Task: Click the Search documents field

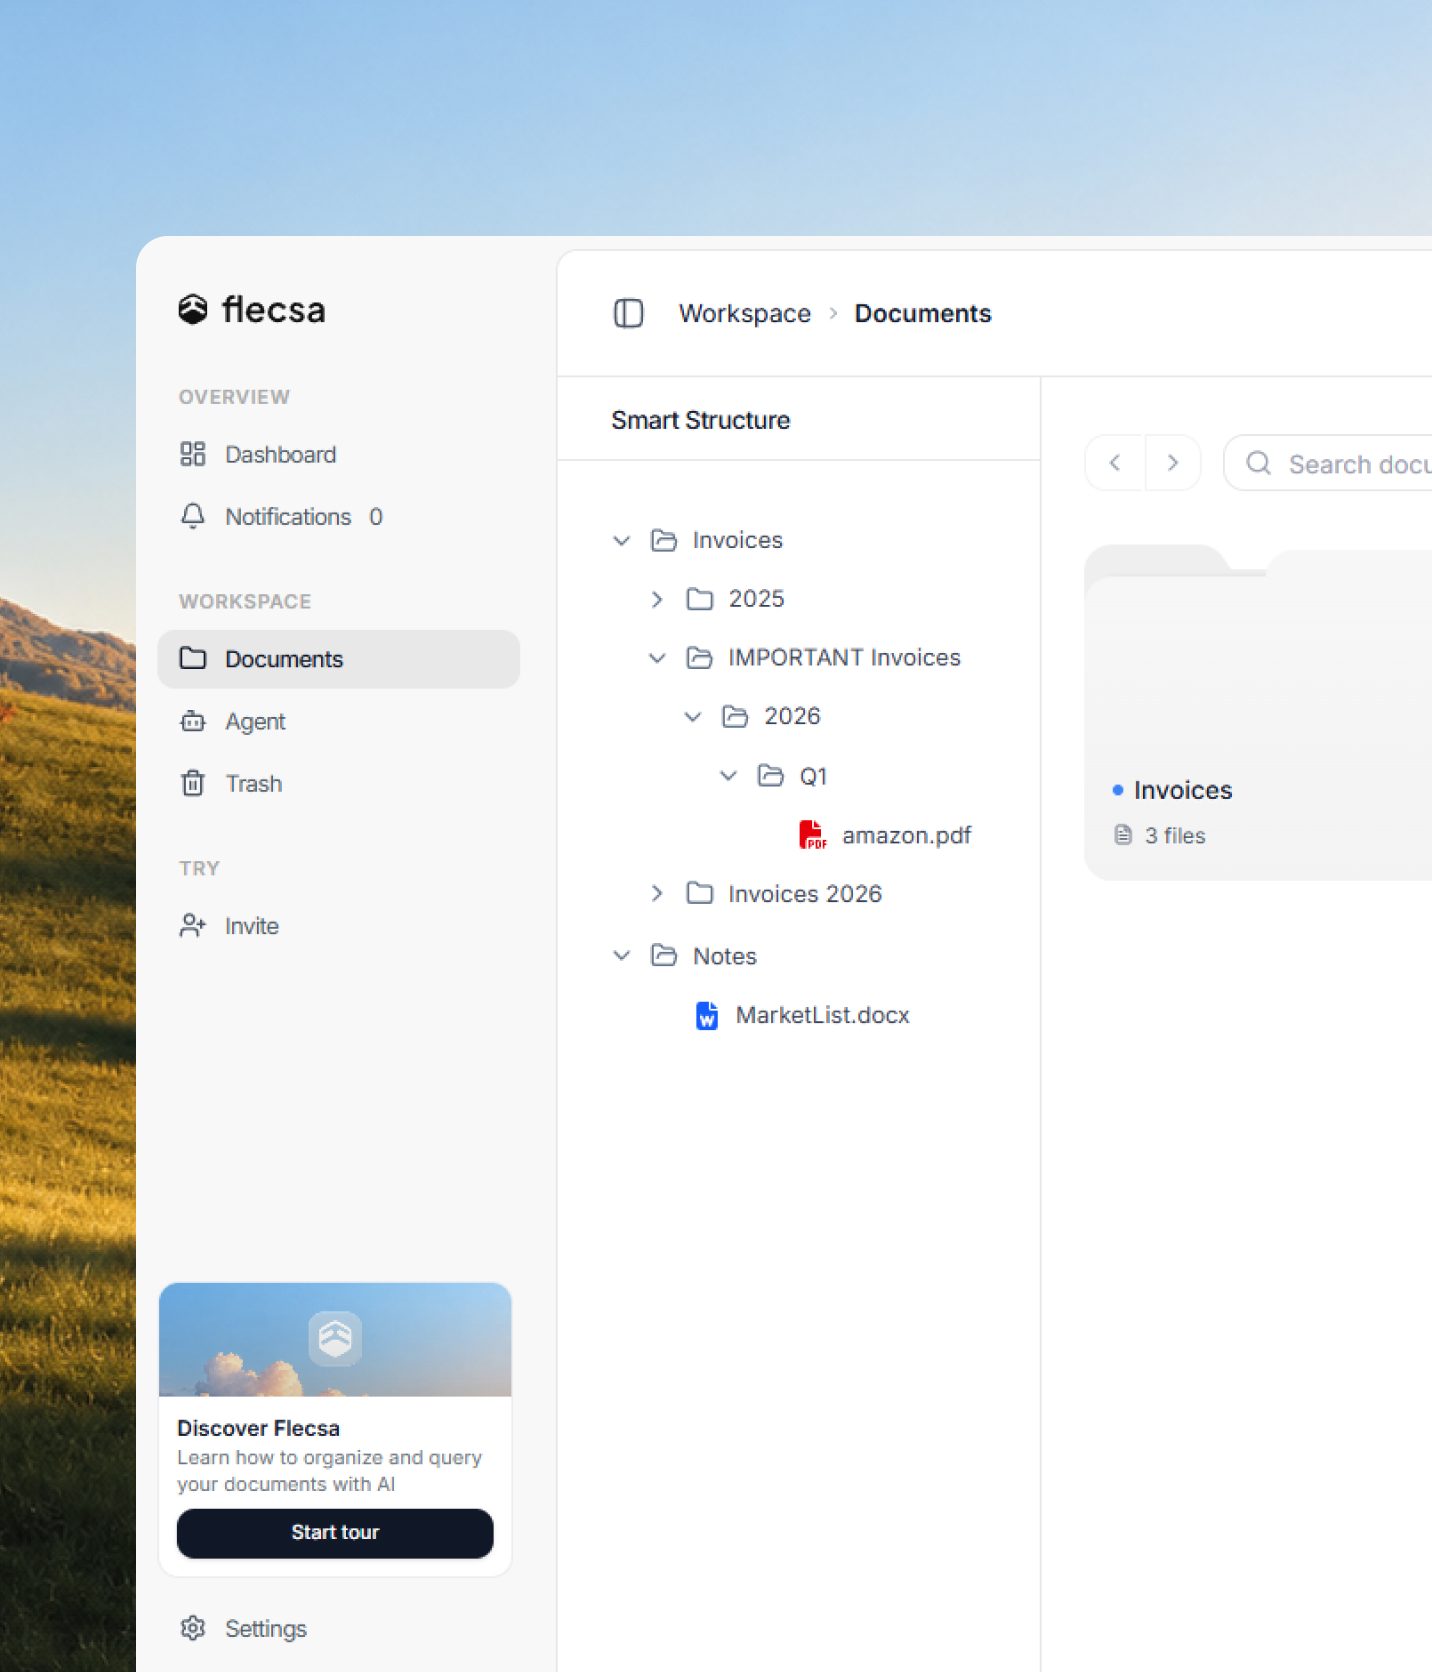Action: (1328, 463)
